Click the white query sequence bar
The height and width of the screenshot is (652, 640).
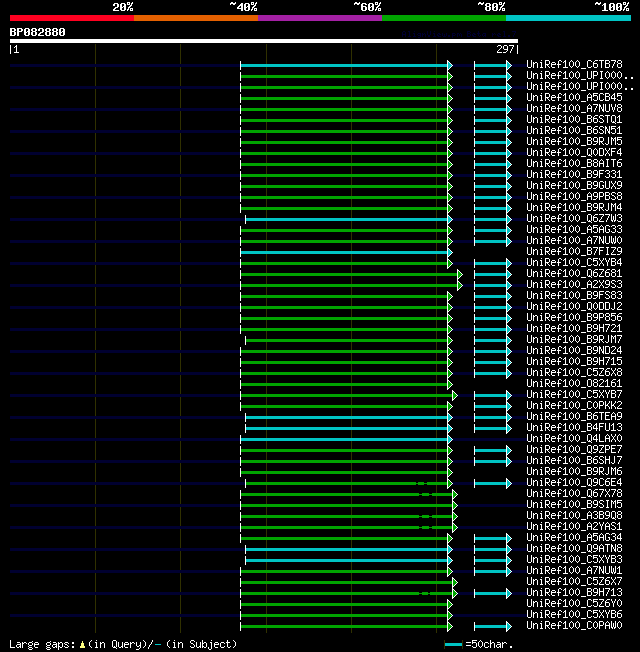(x=264, y=41)
